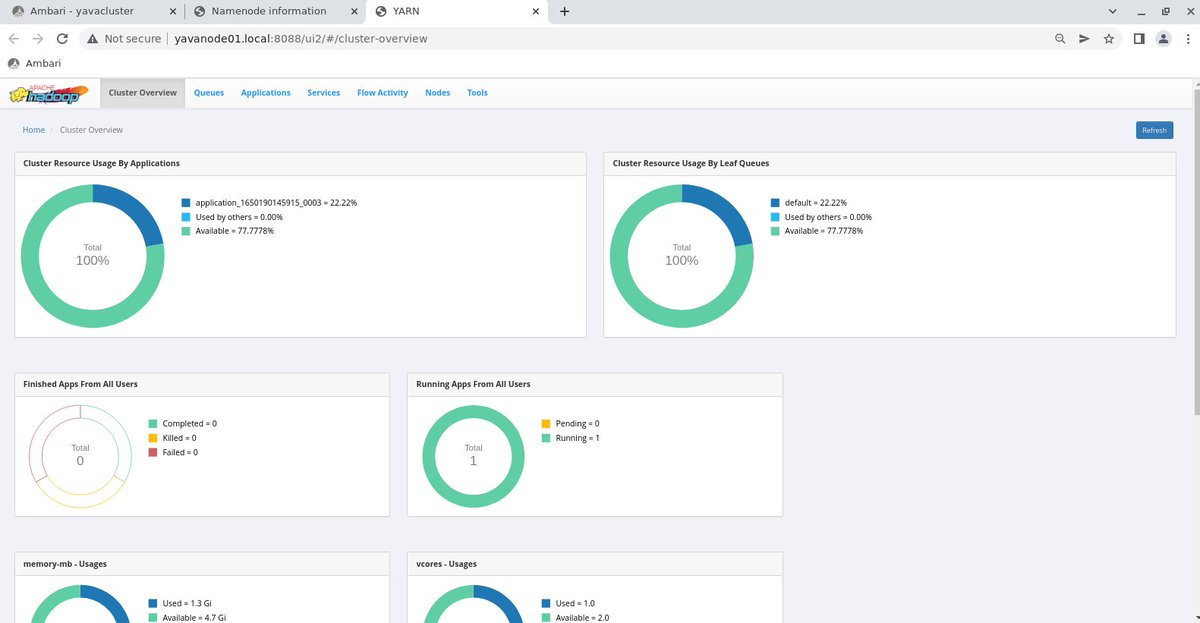Click the side panel icon in the toolbar
Viewport: 1200px width, 623px height.
point(1137,38)
